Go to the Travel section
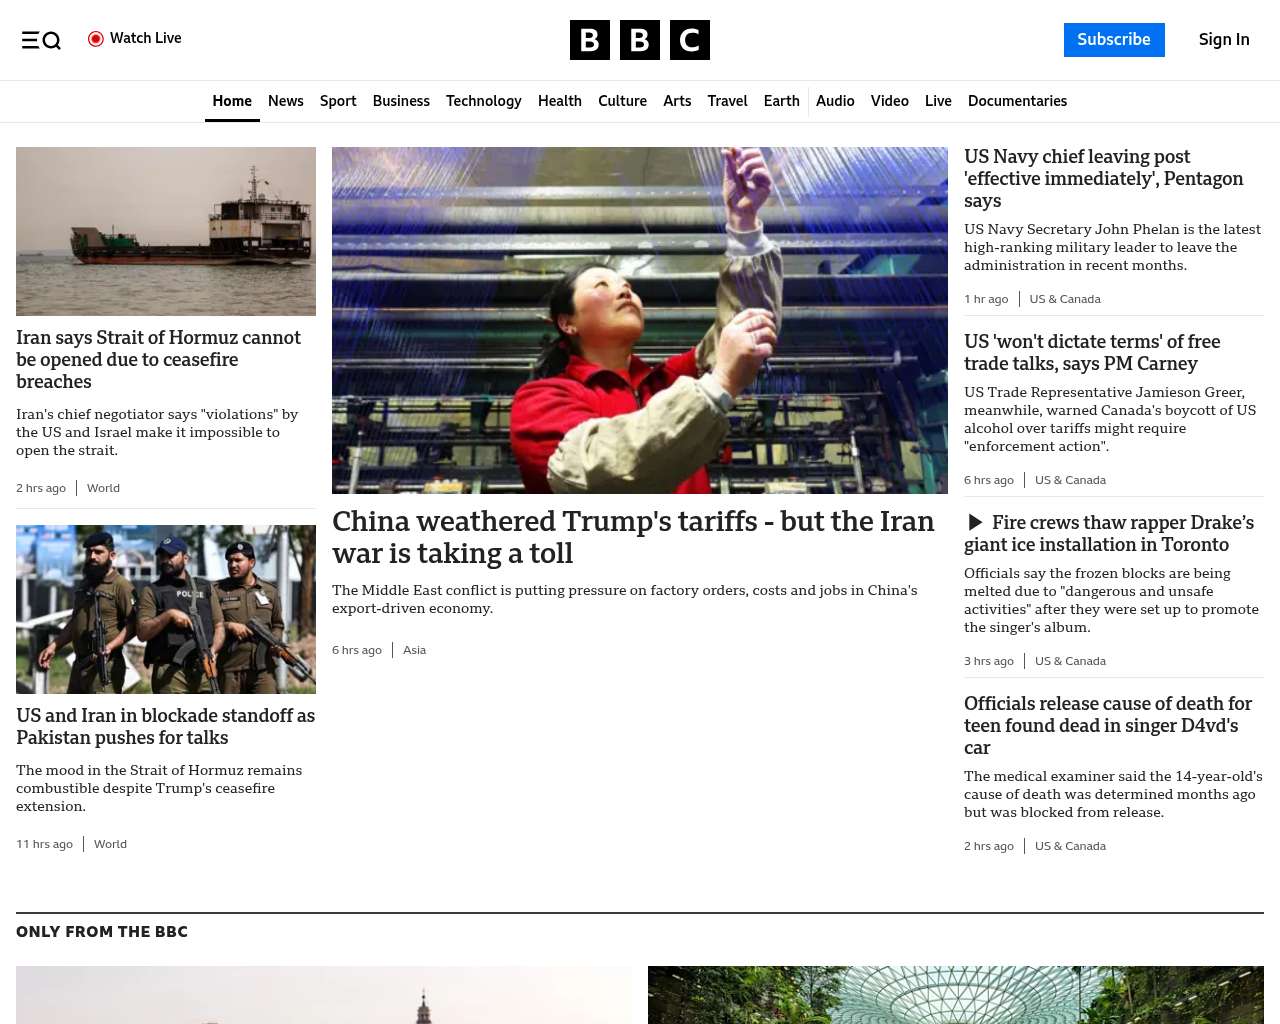The width and height of the screenshot is (1280, 1024). 727,101
